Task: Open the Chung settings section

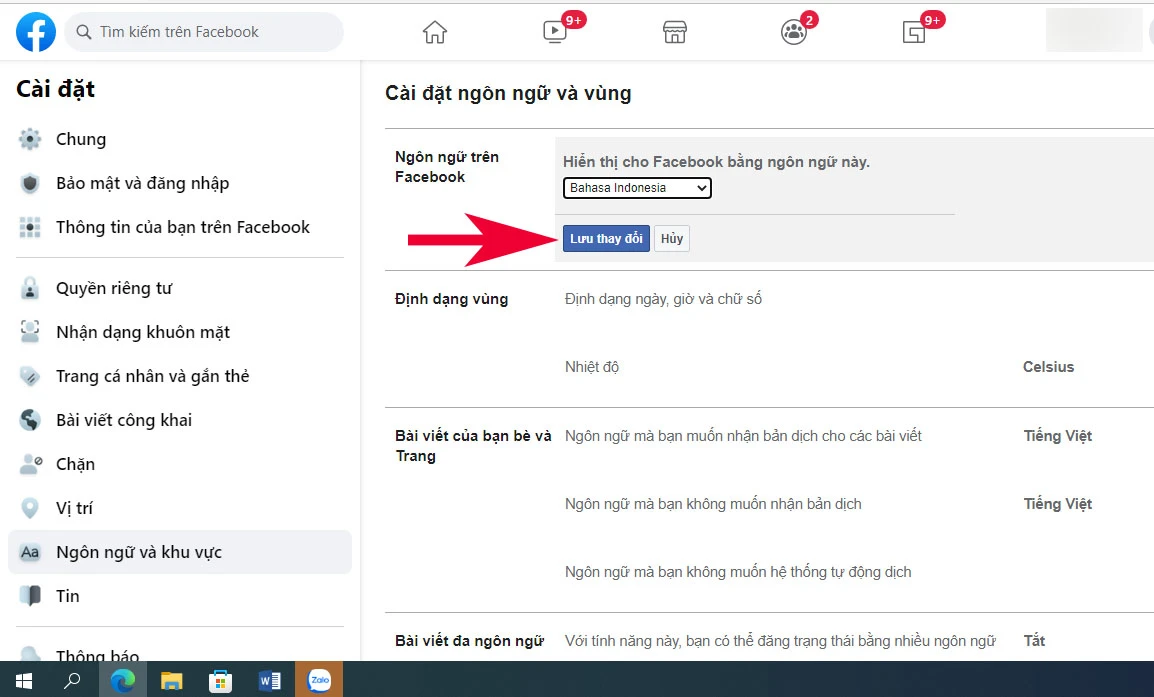Action: [80, 139]
